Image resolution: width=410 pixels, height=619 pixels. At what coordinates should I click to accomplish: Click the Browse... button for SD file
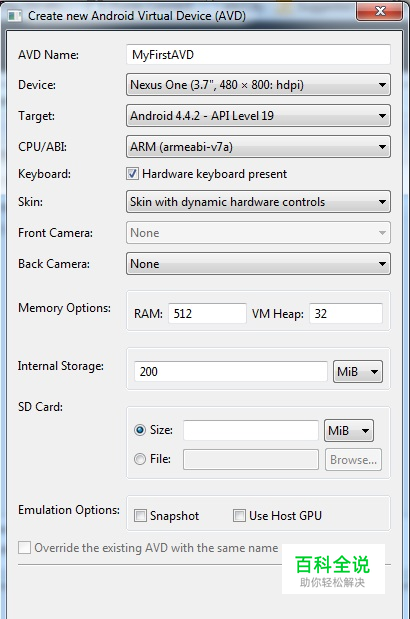click(x=353, y=460)
